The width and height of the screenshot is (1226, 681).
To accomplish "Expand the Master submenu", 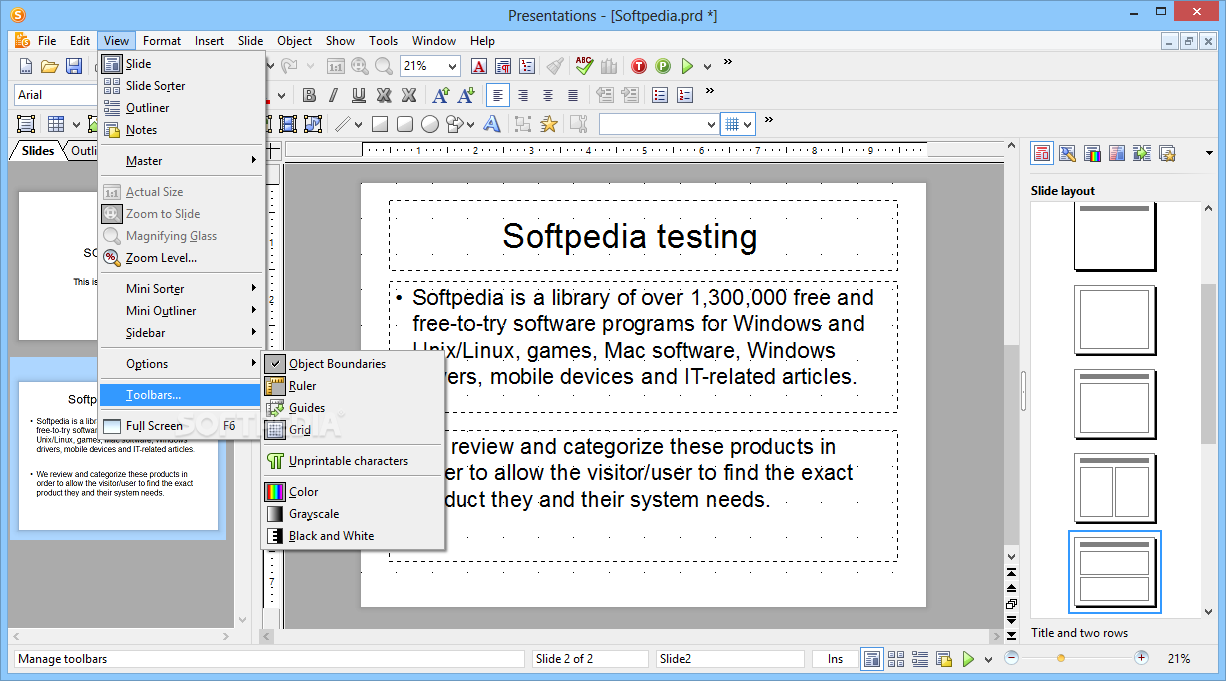I will tap(181, 161).
